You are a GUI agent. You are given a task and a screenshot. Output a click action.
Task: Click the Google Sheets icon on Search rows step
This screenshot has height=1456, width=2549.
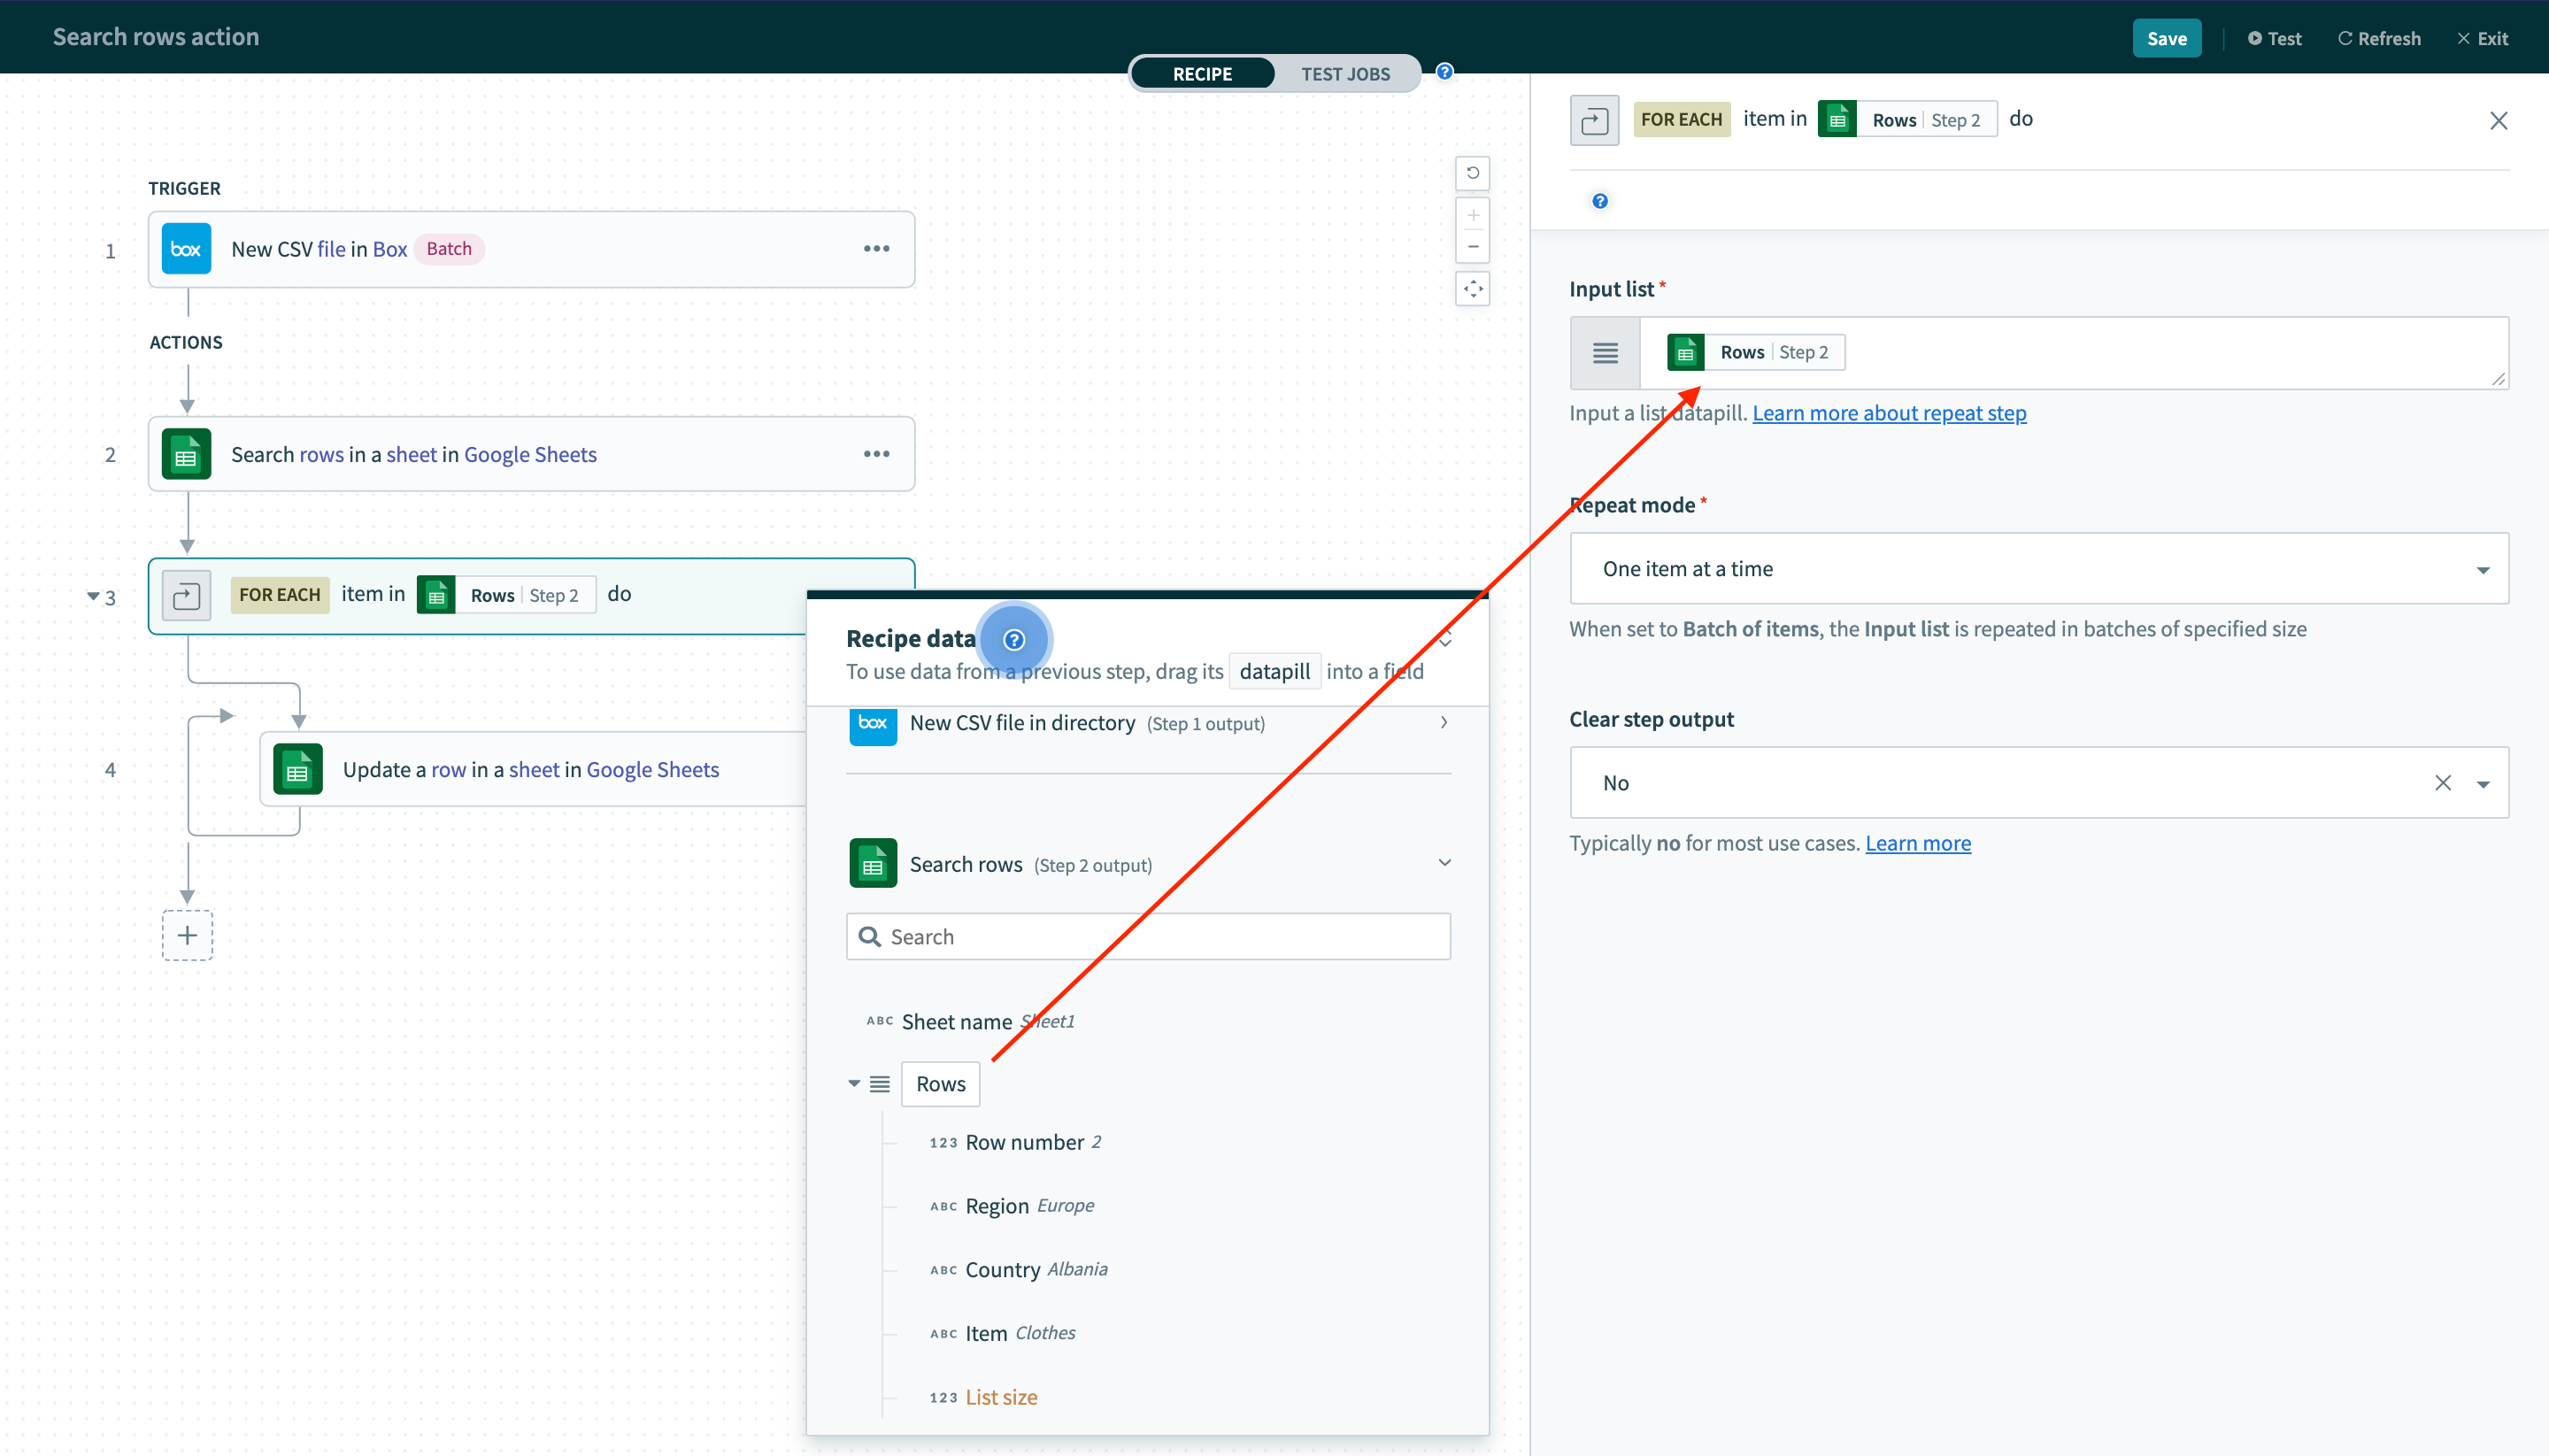186,453
